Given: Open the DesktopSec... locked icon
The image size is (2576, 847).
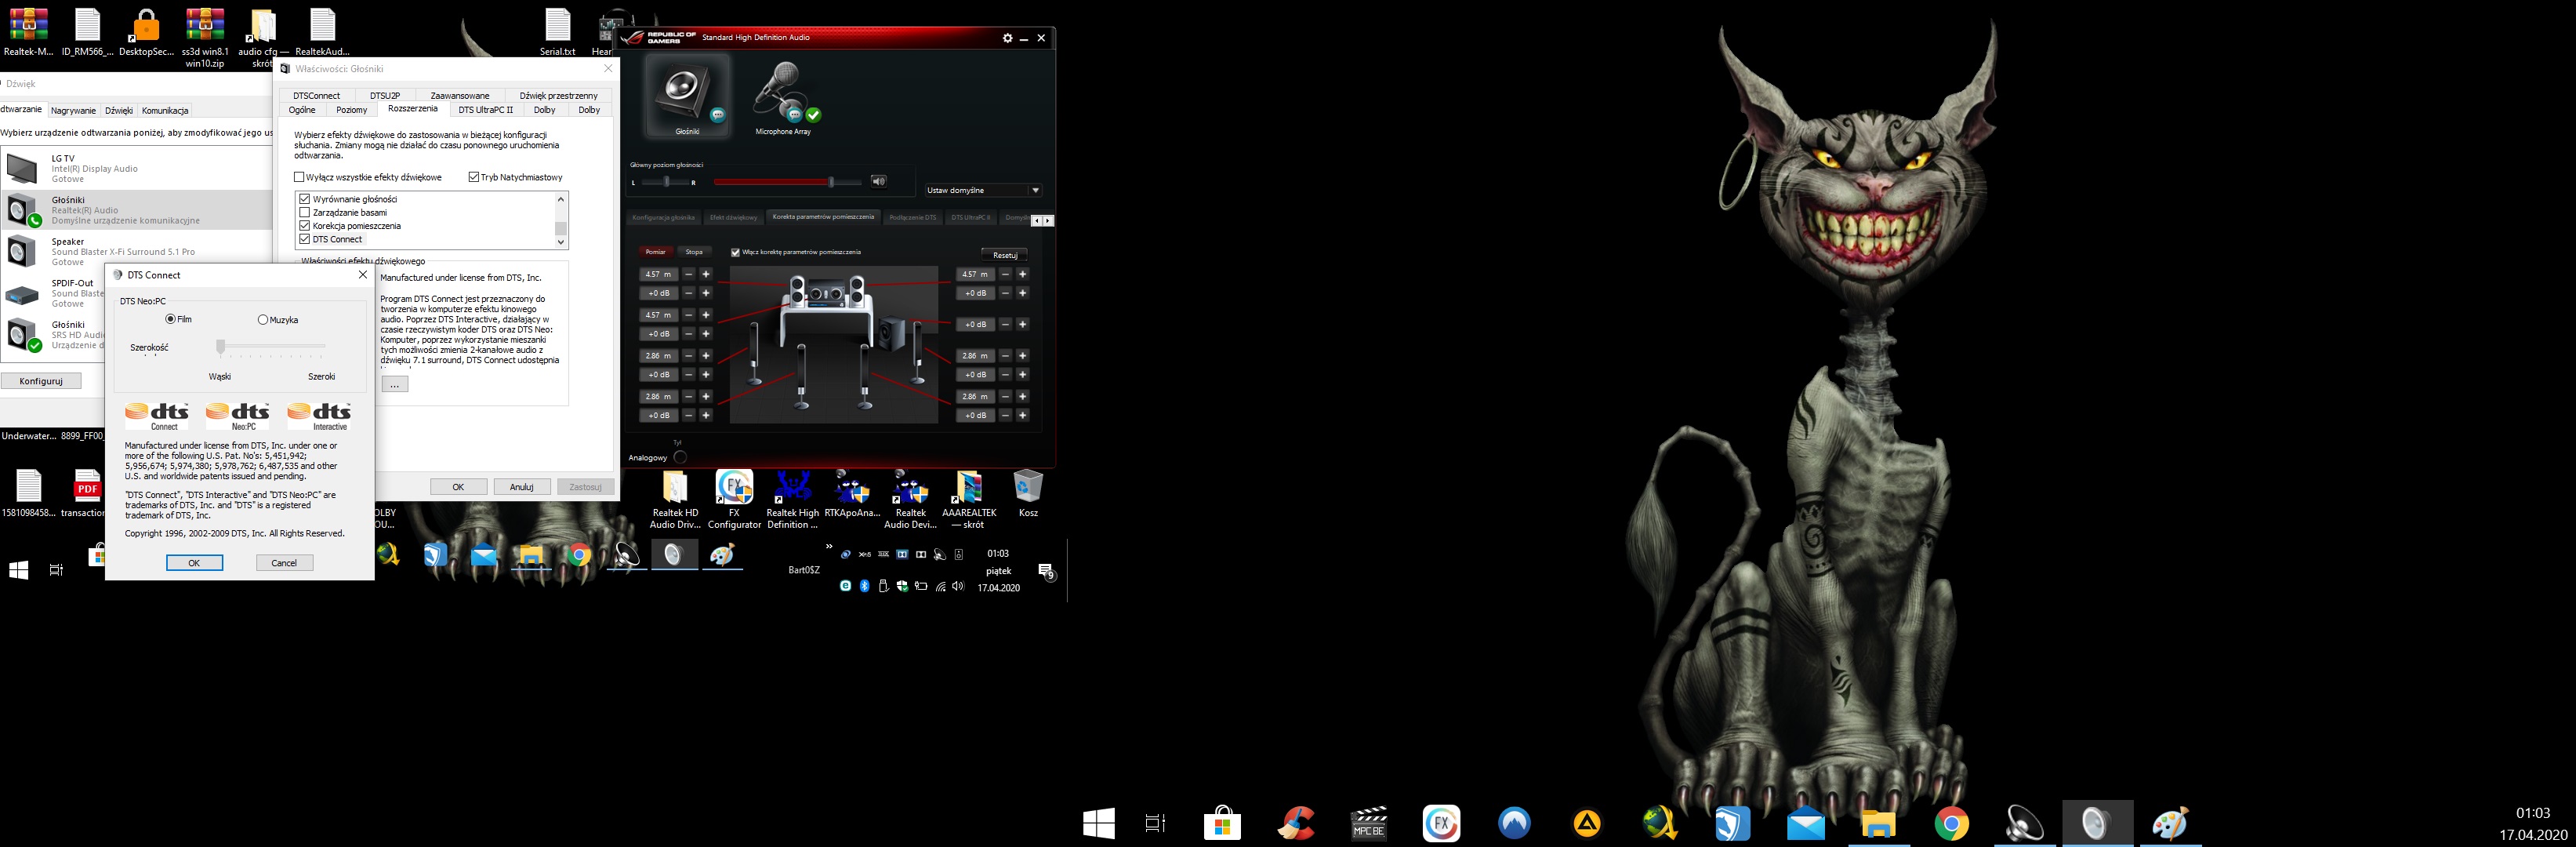Looking at the screenshot, I should [x=146, y=32].
